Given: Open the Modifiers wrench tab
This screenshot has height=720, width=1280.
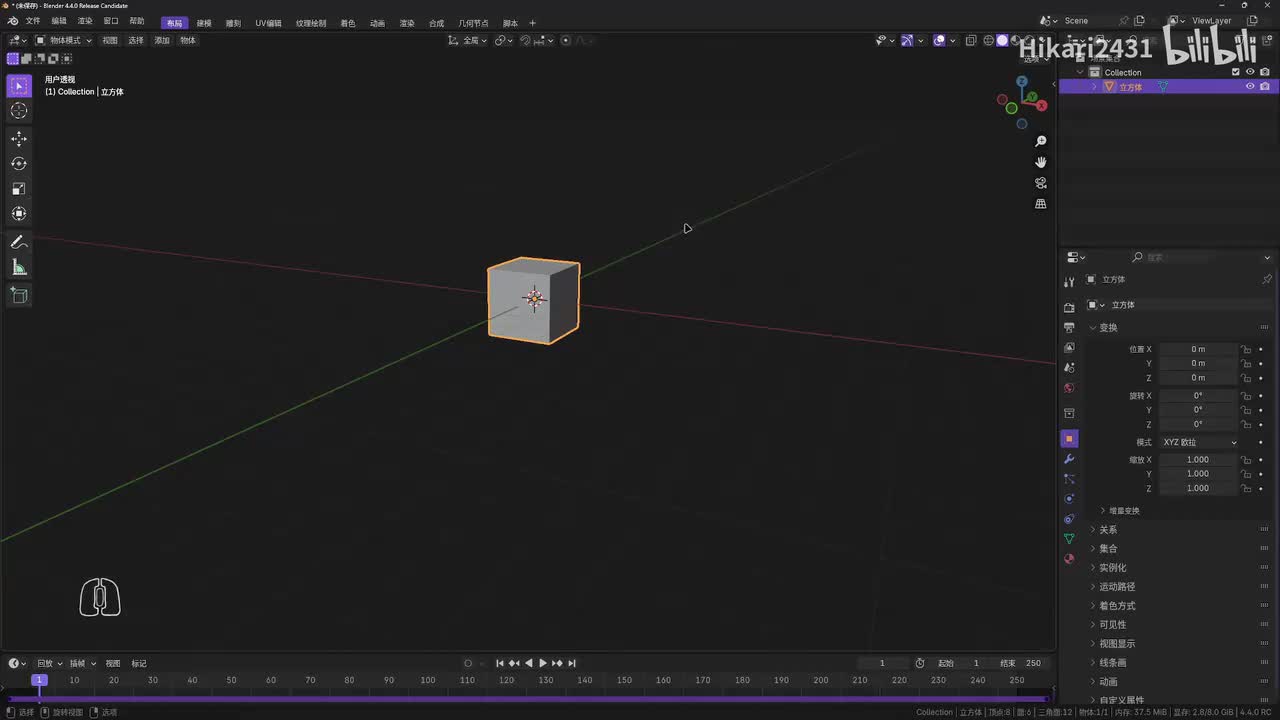Looking at the screenshot, I should coord(1069,459).
